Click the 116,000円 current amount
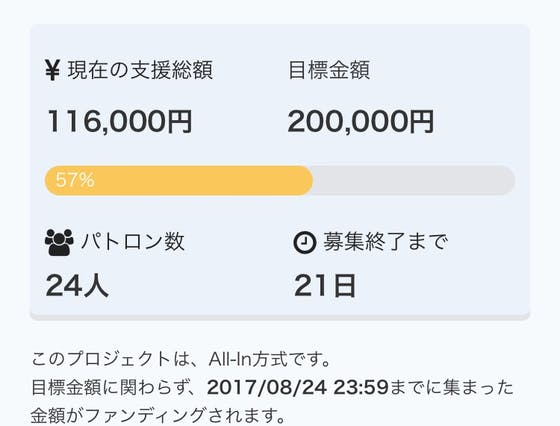This screenshot has width=560, height=426. 120,122
